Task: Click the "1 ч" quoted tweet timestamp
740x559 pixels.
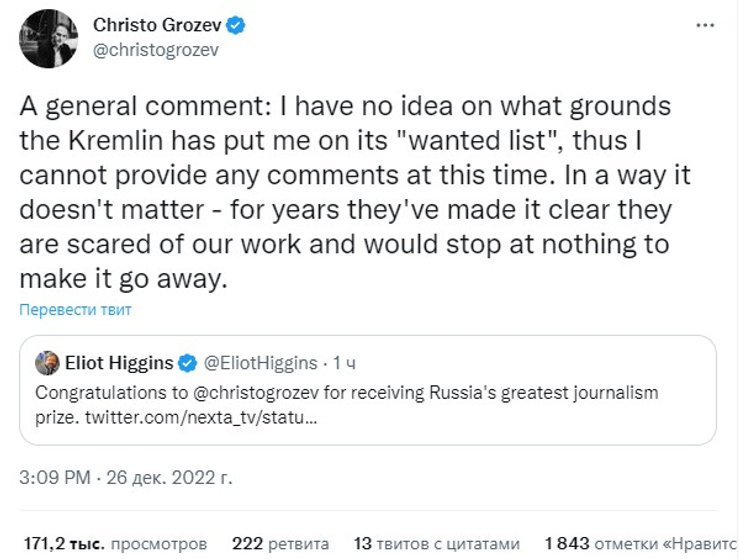Action: pos(343,362)
